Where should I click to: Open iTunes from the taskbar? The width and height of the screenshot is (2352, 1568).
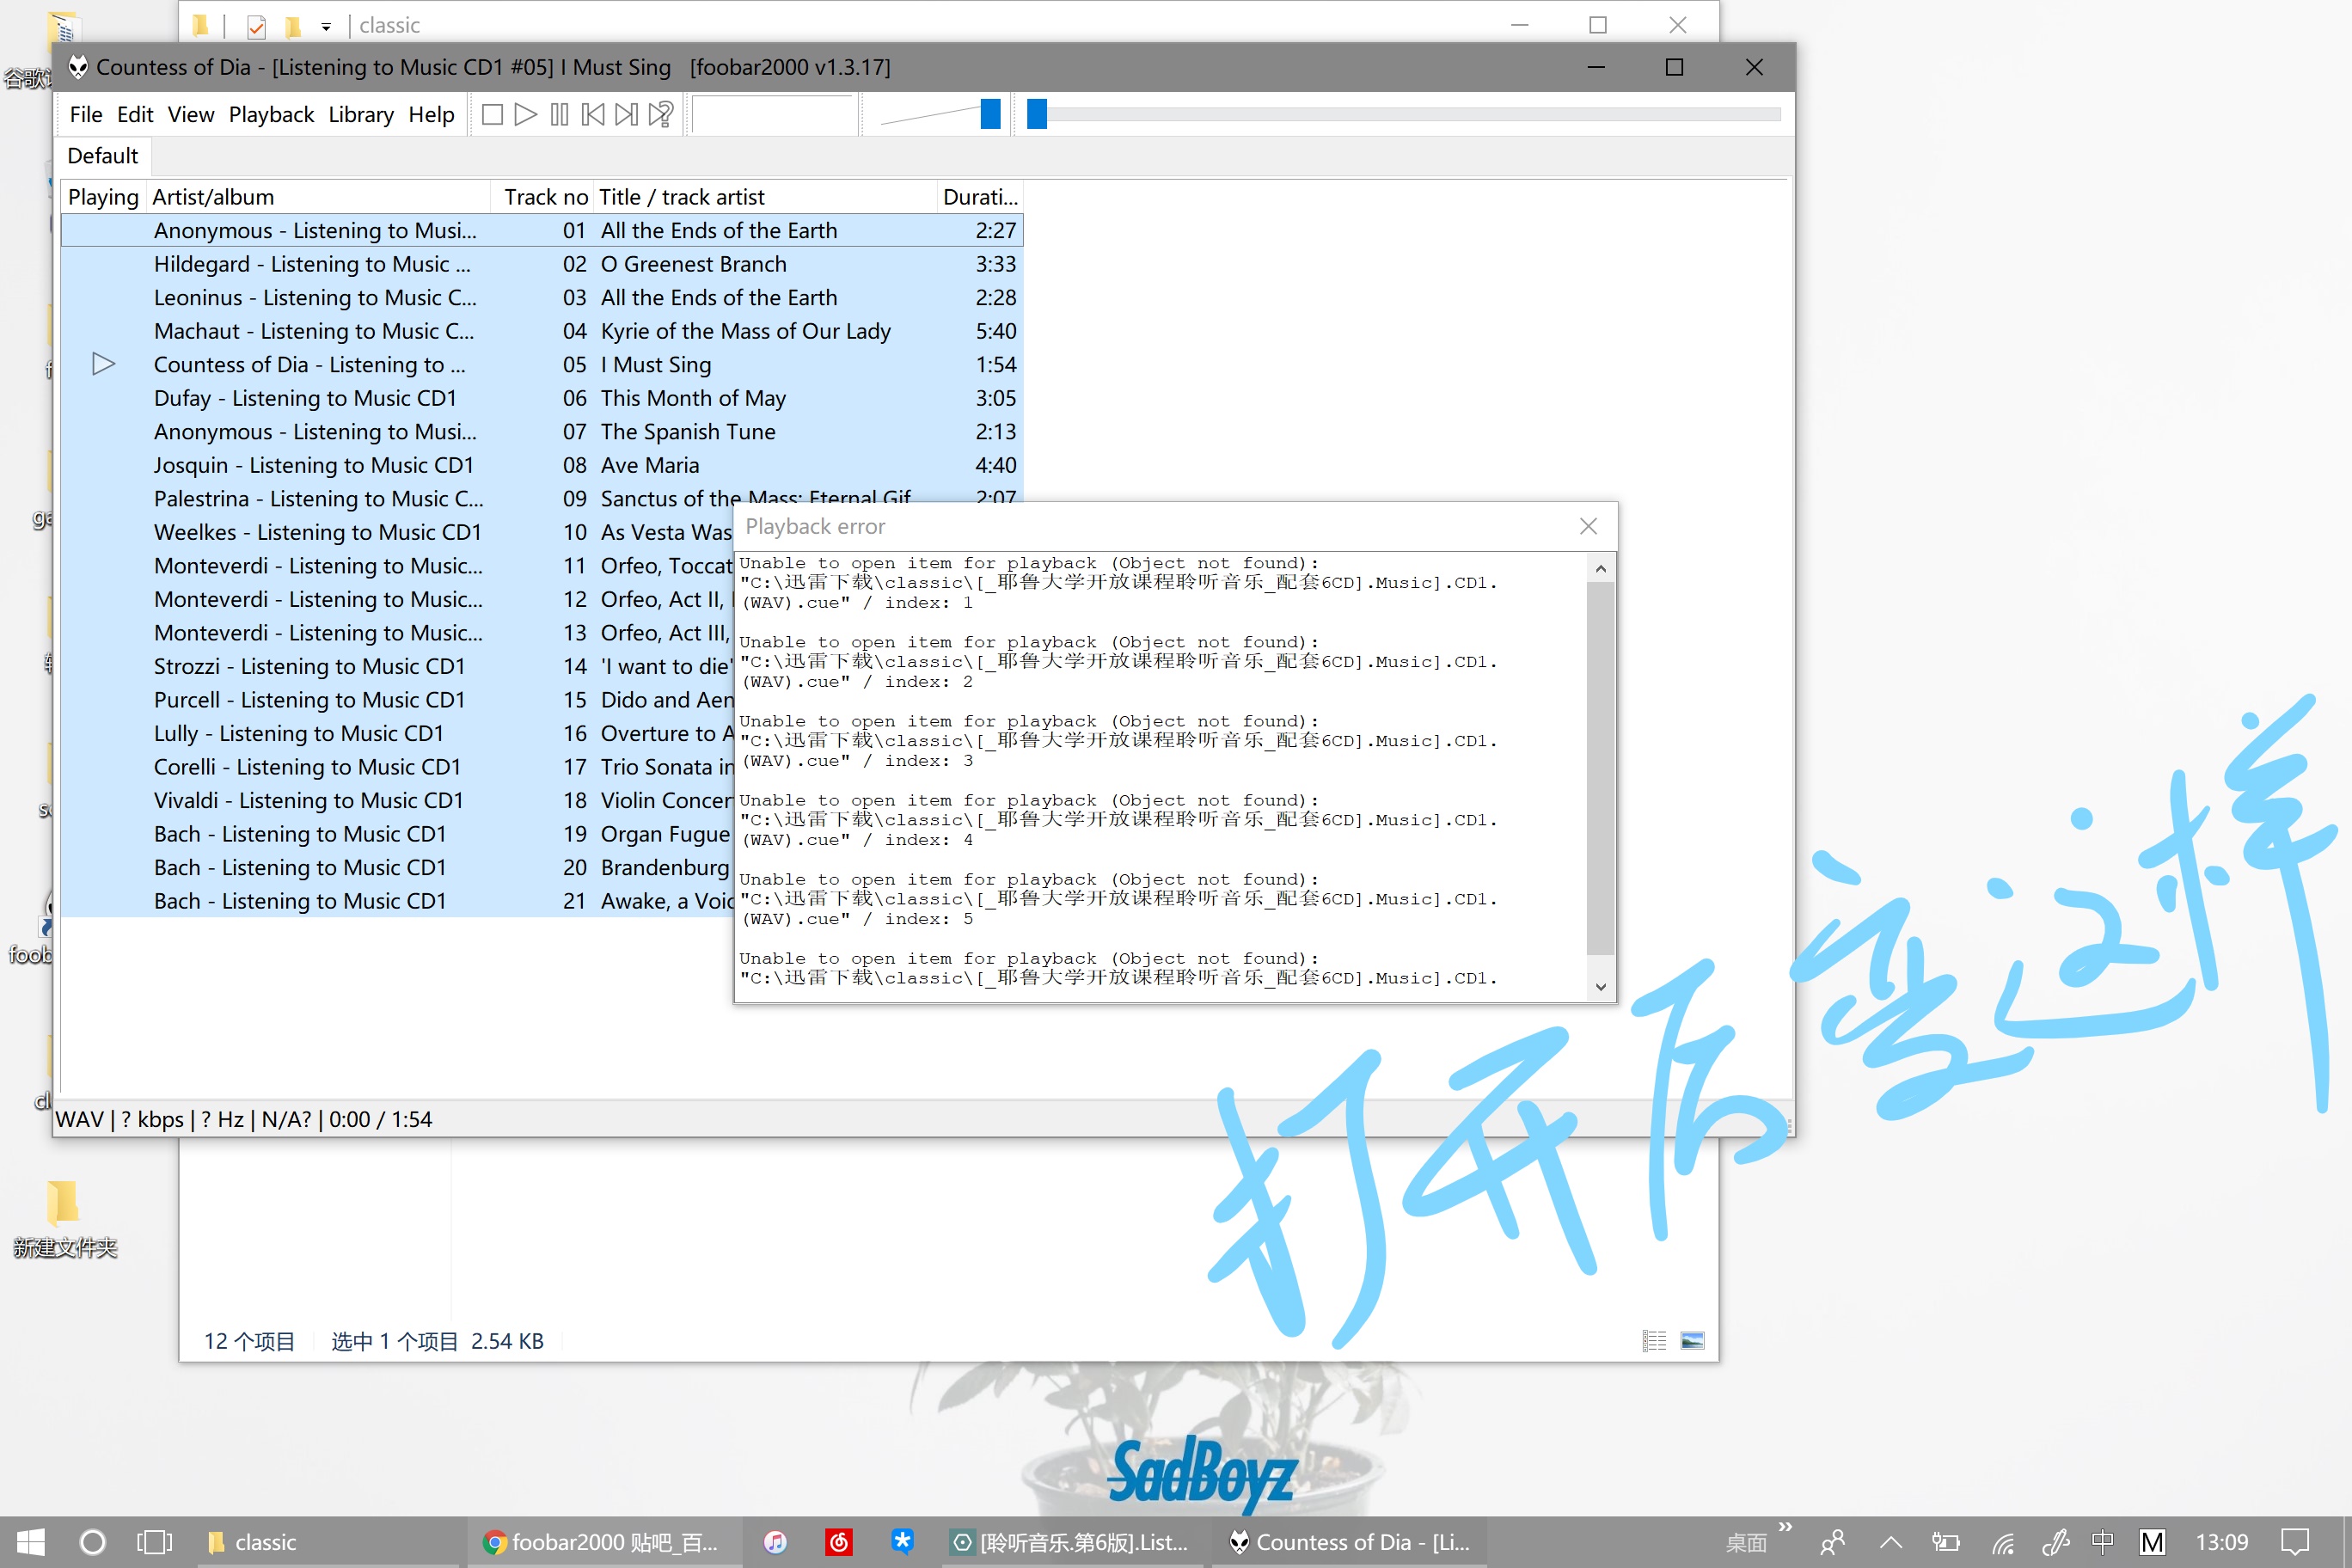pos(775,1542)
